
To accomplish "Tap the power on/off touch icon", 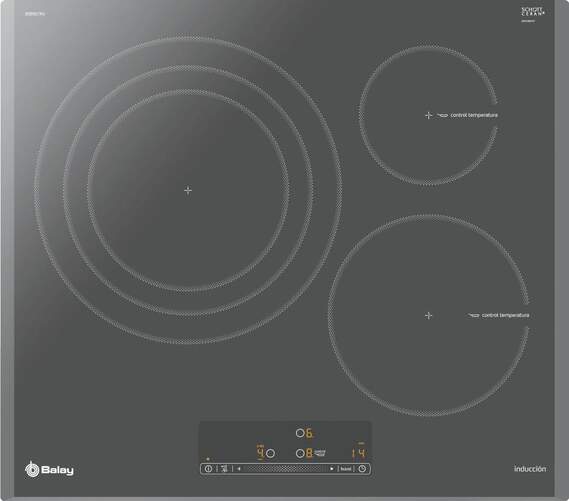I will (x=208, y=469).
